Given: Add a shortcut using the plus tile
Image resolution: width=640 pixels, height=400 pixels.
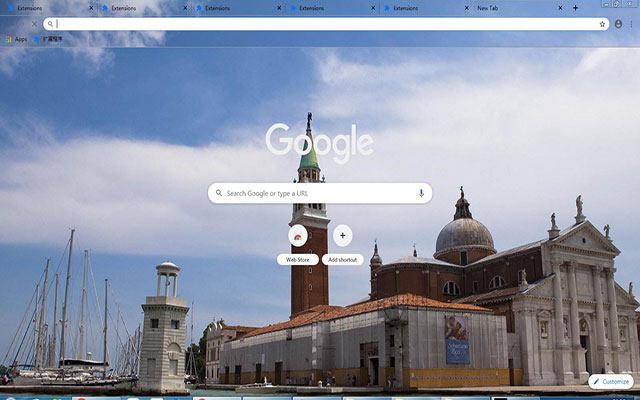Looking at the screenshot, I should [342, 245].
